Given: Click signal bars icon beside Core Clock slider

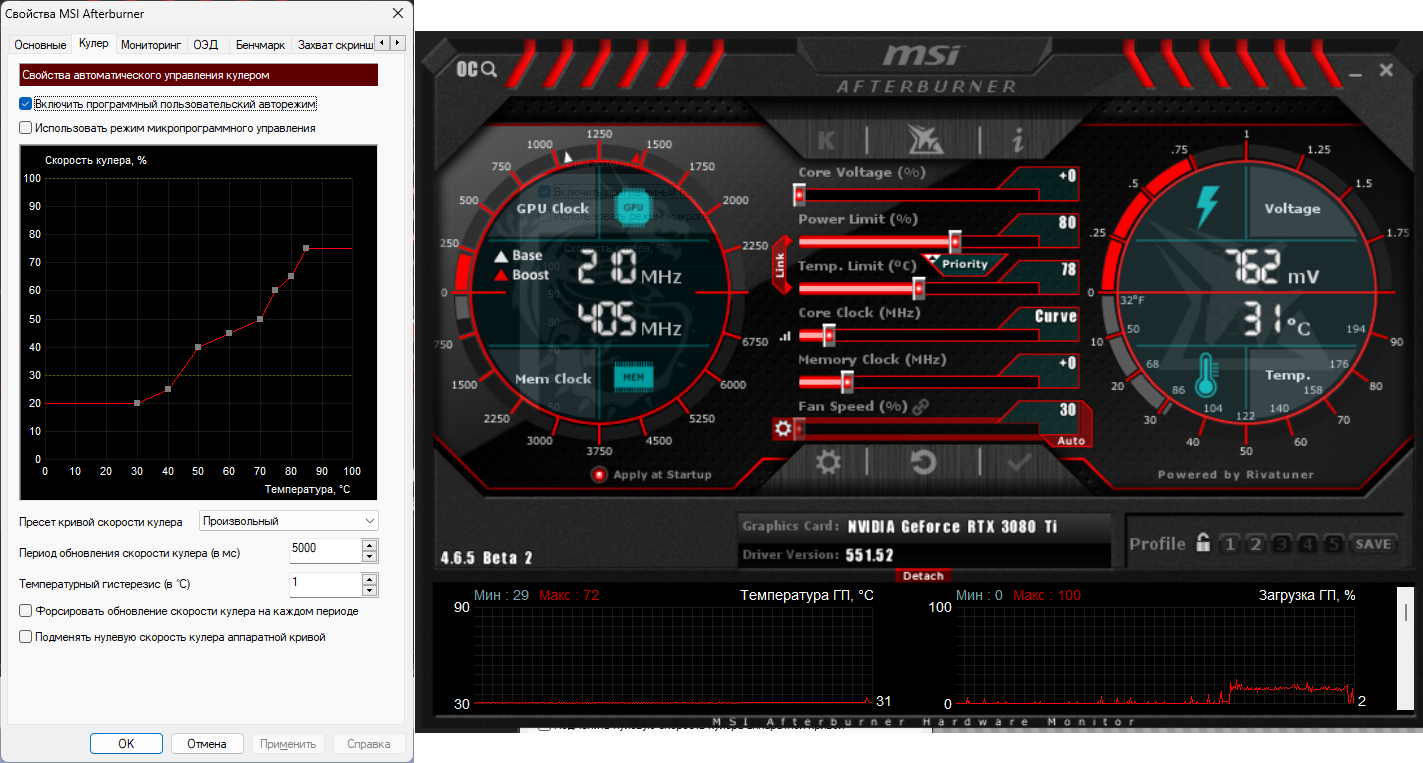Looking at the screenshot, I should 785,337.
